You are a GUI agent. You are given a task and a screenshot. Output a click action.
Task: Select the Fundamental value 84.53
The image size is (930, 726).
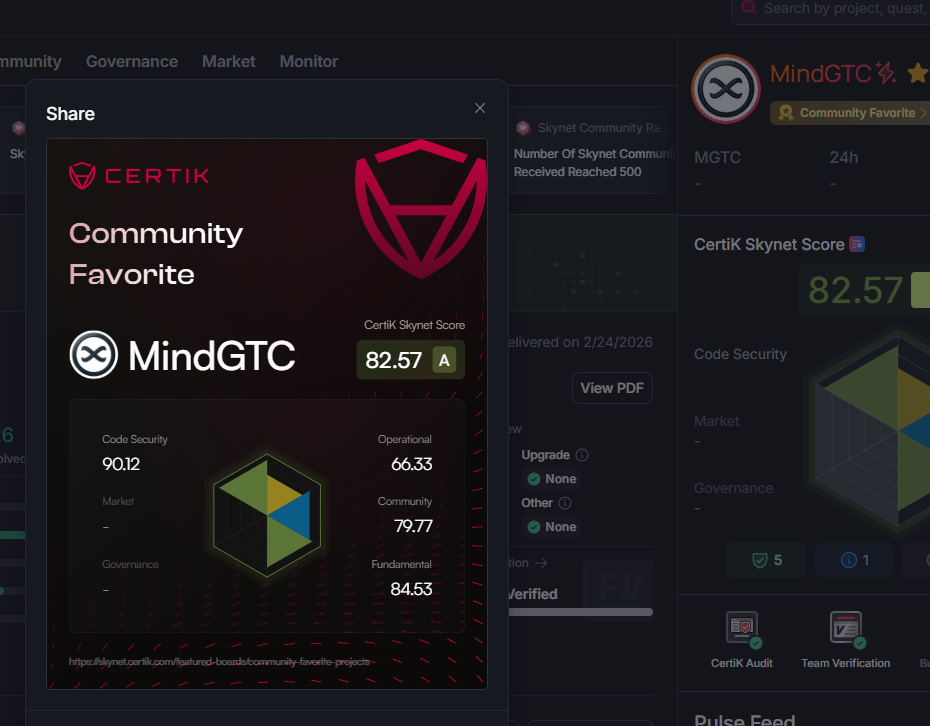point(411,589)
